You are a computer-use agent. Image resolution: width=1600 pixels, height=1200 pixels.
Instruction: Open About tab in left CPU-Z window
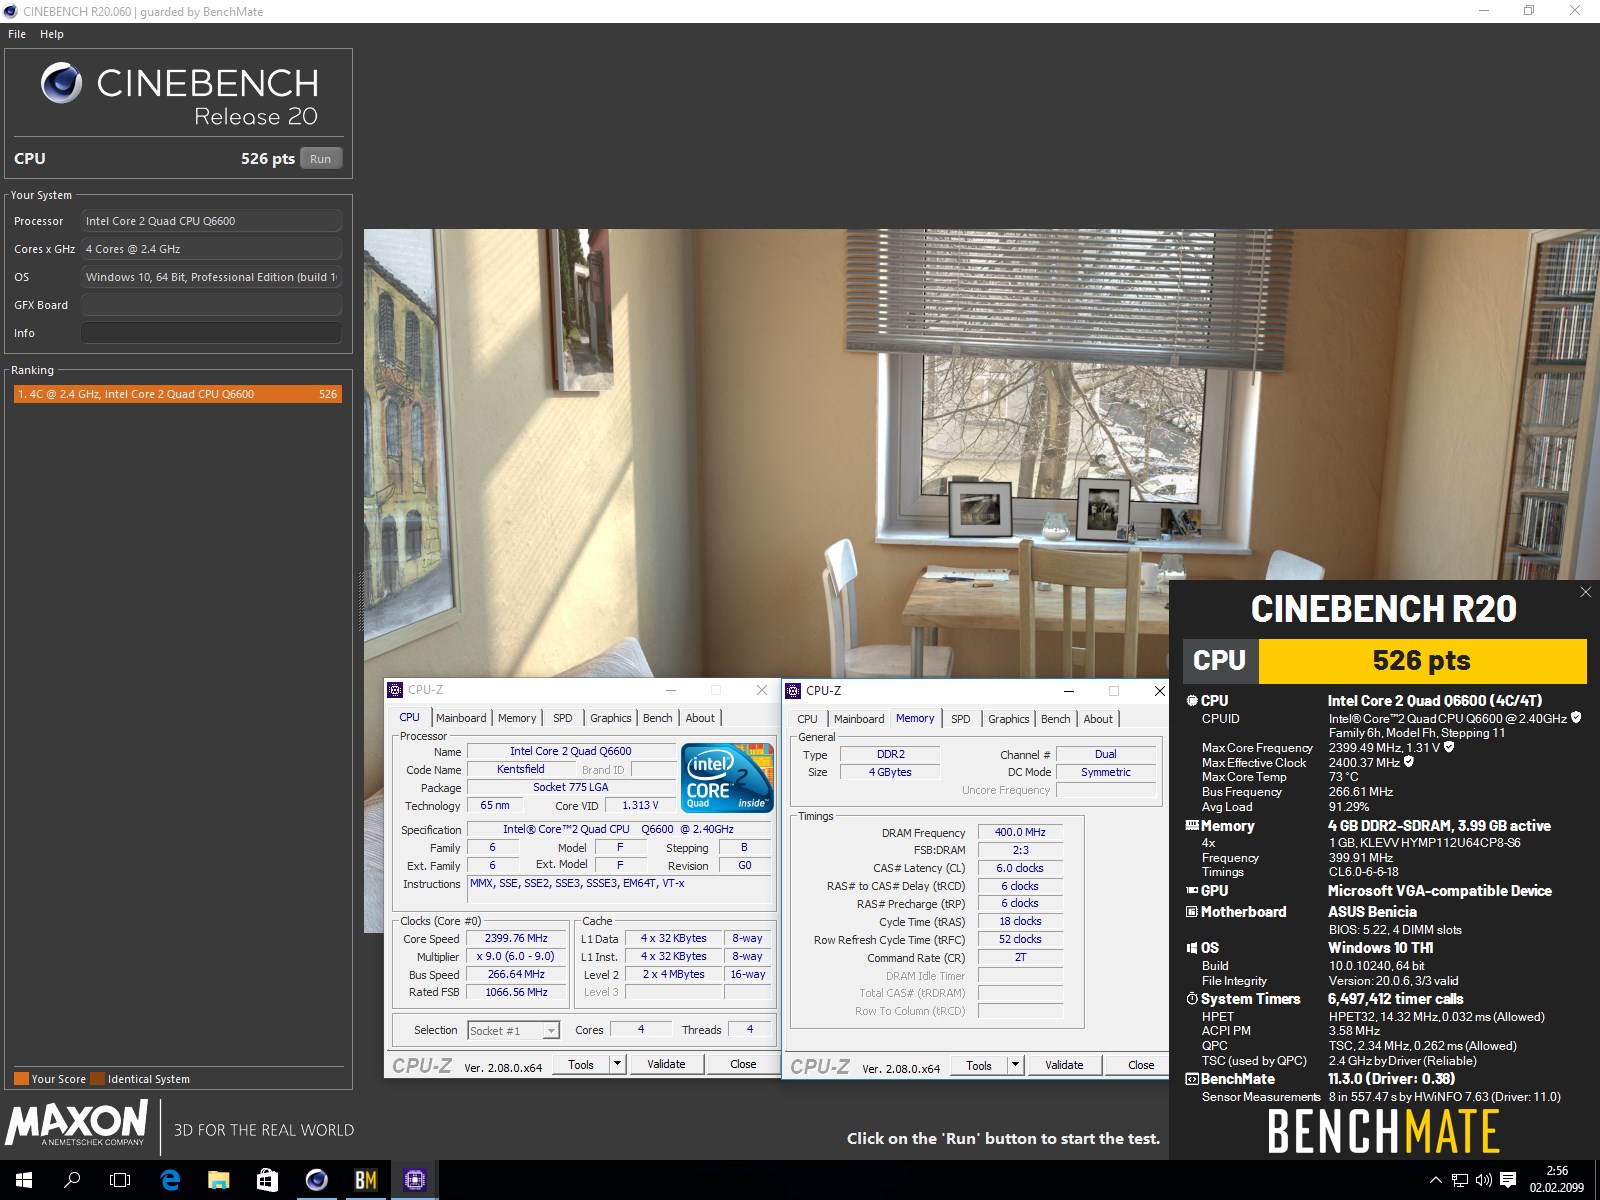700,718
